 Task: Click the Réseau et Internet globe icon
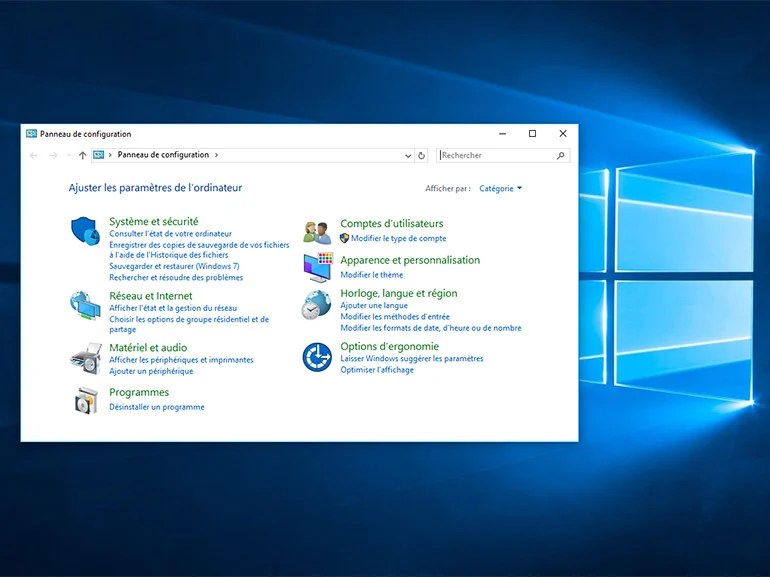(x=85, y=305)
